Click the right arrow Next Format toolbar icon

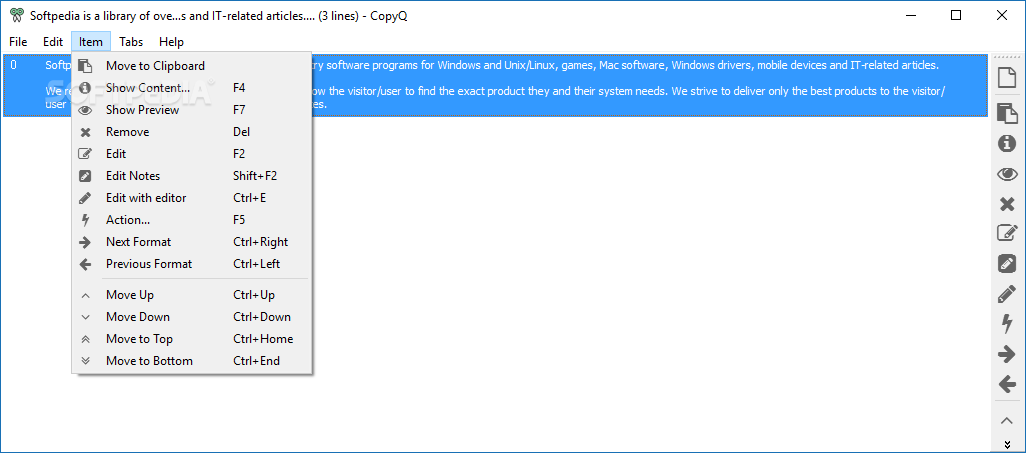click(1007, 355)
